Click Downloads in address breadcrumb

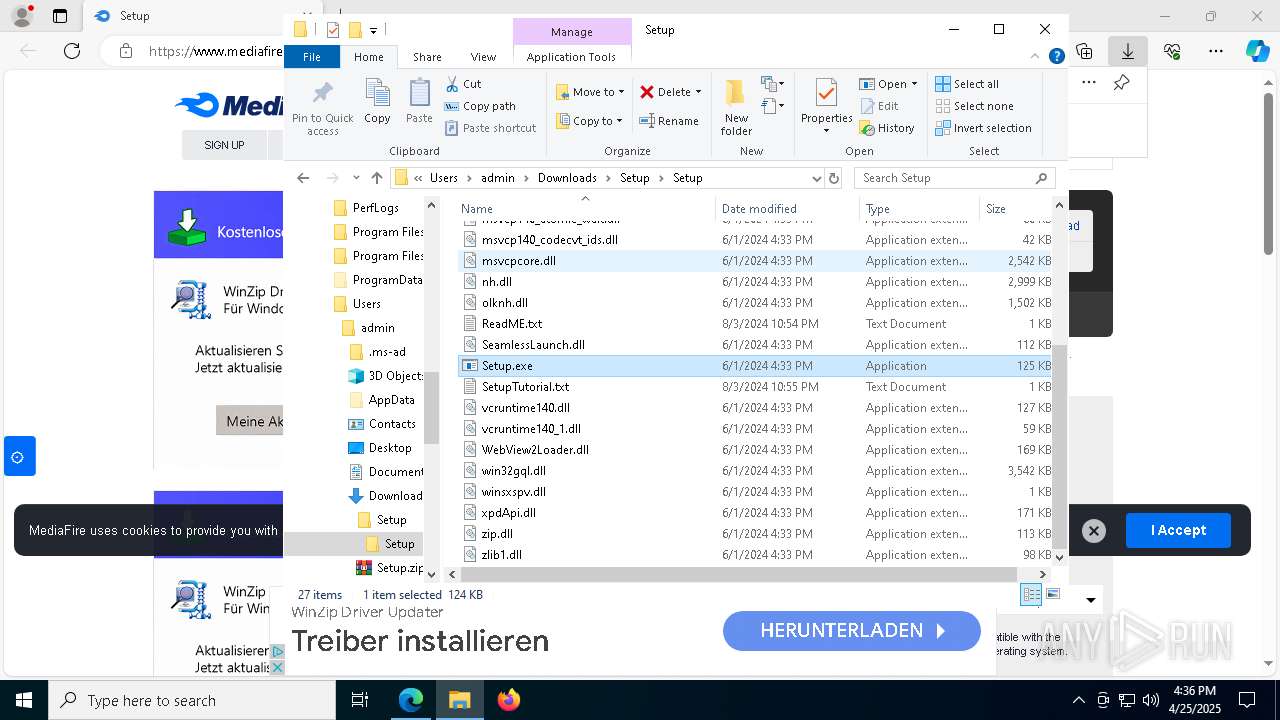[567, 178]
